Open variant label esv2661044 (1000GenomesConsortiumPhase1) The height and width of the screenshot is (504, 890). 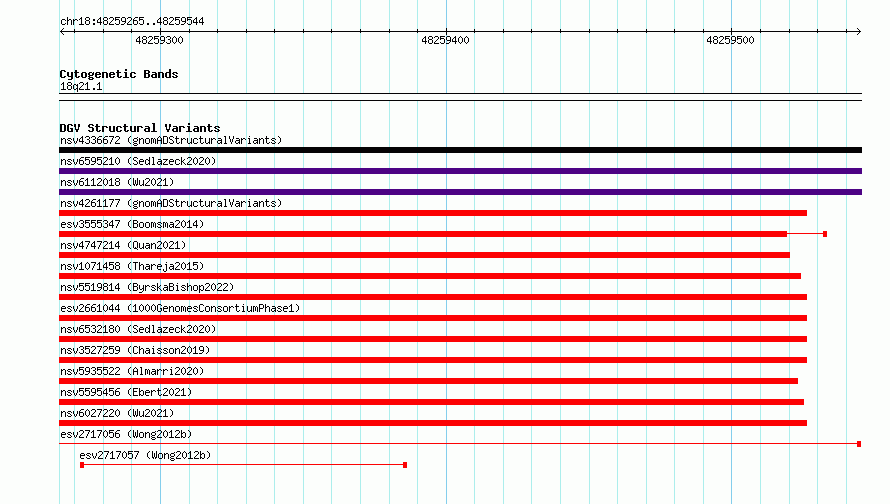click(x=180, y=308)
